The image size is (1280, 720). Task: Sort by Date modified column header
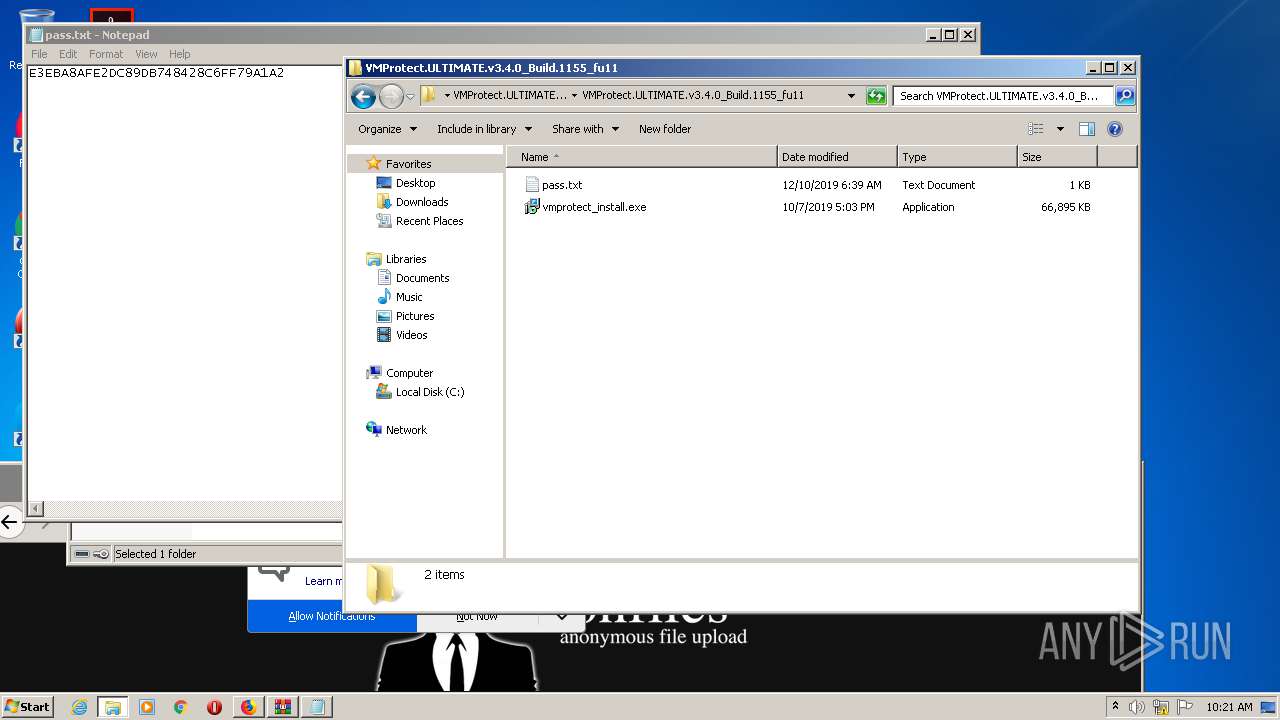tap(837, 157)
